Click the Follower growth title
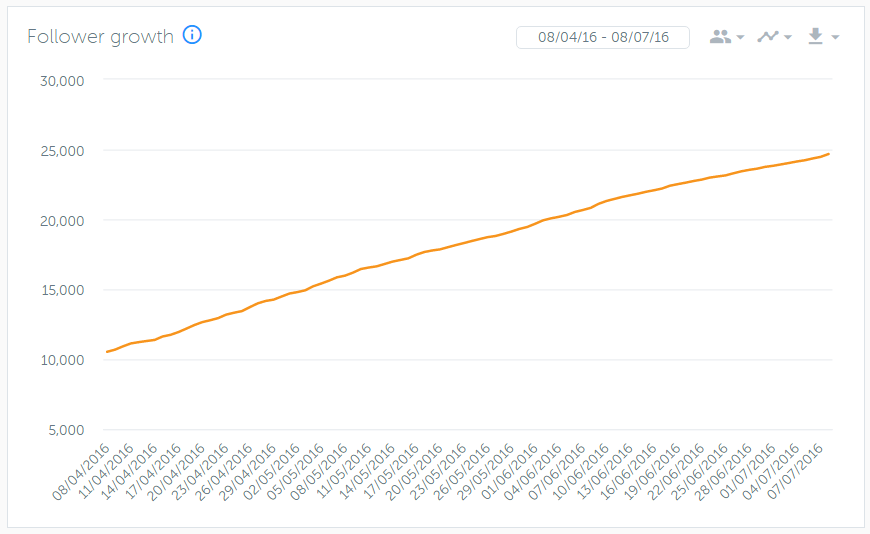Image resolution: width=870 pixels, height=534 pixels. 100,37
